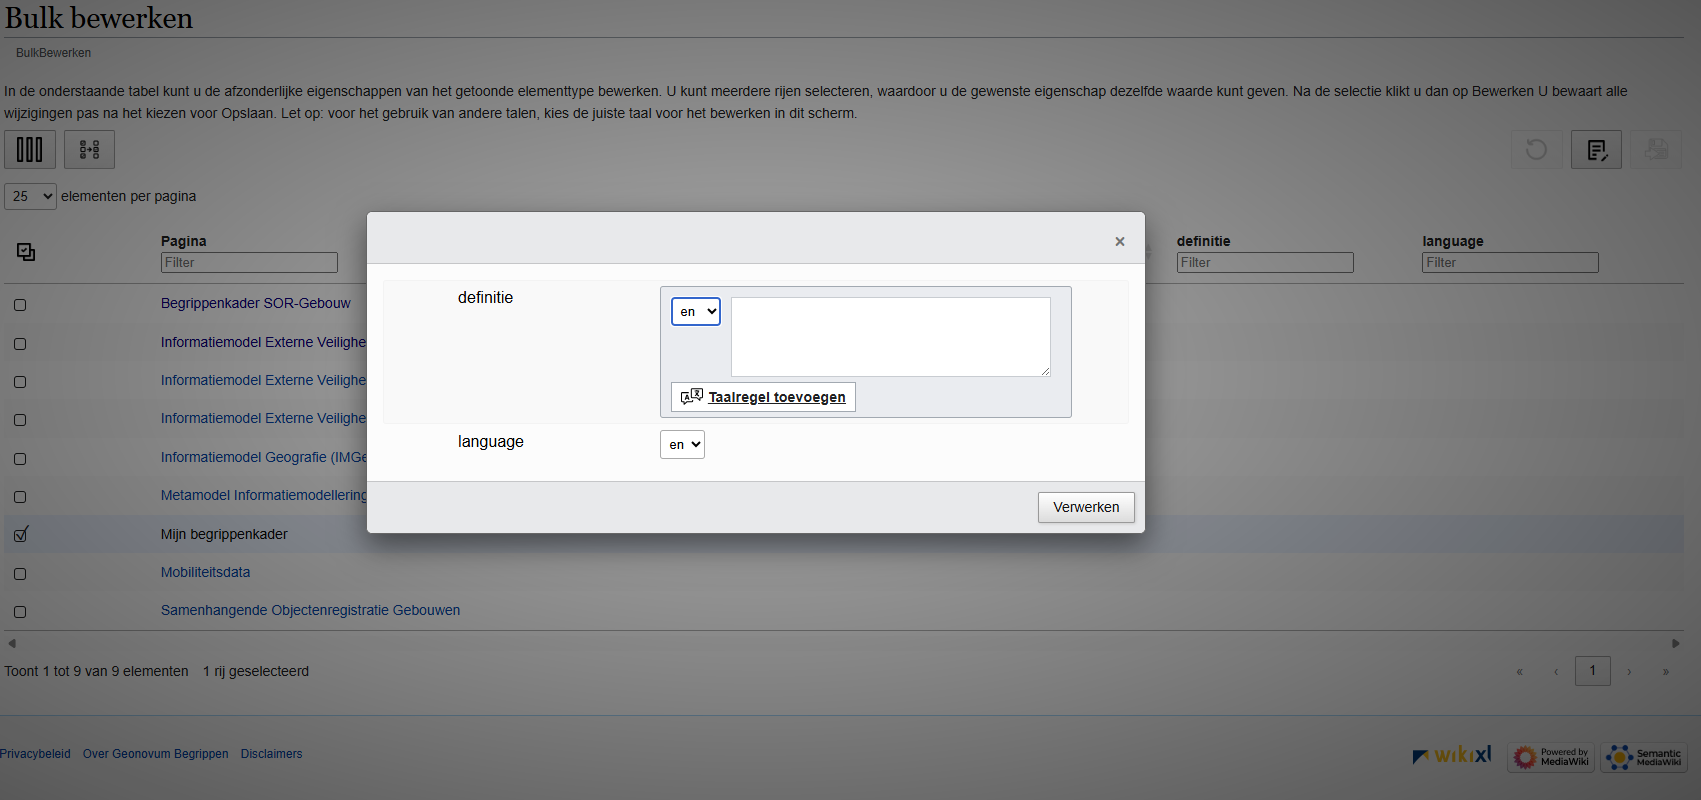Screen dimensions: 1701x800
Task: Open the Samenhangende Objectenregistratie Gebouwen link
Action: [310, 610]
